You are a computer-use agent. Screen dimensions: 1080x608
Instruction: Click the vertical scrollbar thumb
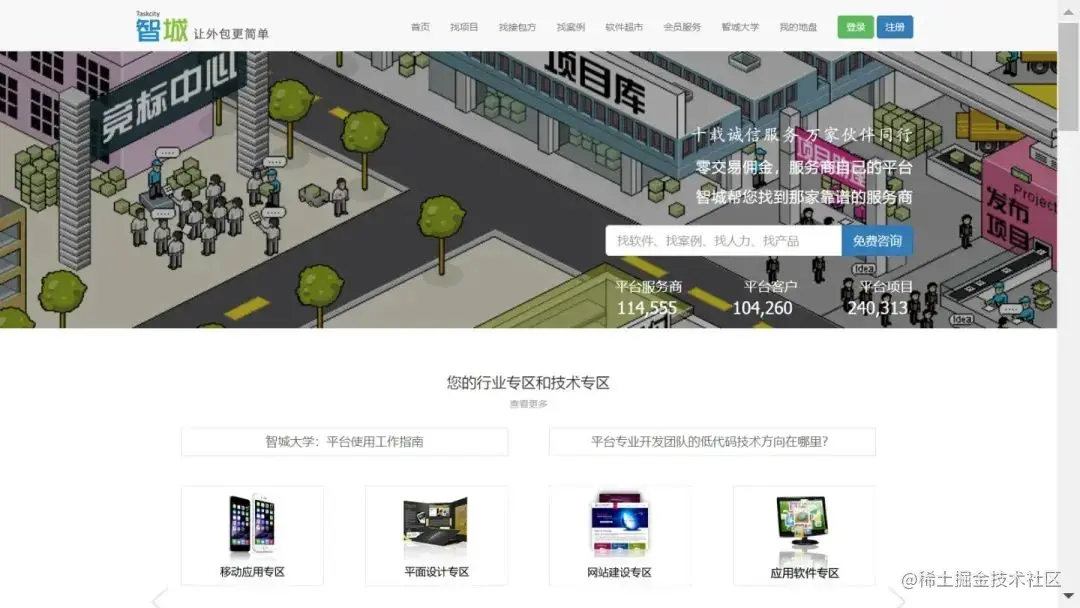coord(1068,76)
